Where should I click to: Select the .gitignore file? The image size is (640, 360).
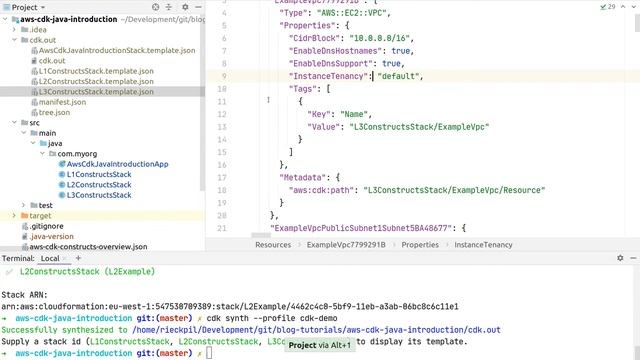(x=46, y=226)
